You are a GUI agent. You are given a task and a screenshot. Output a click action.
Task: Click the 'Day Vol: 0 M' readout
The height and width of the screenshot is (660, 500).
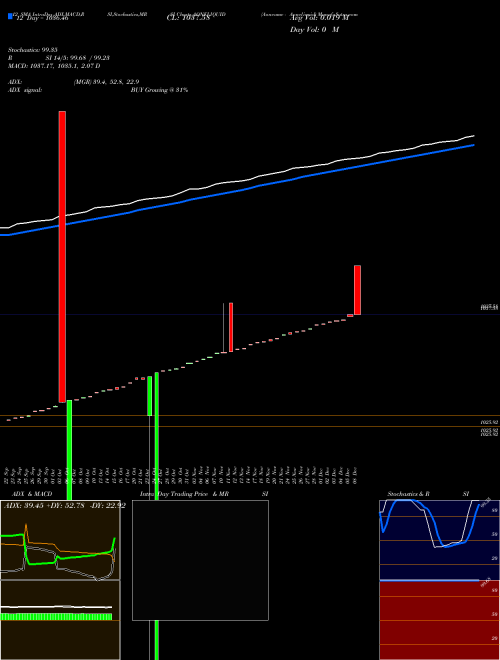pos(314,30)
